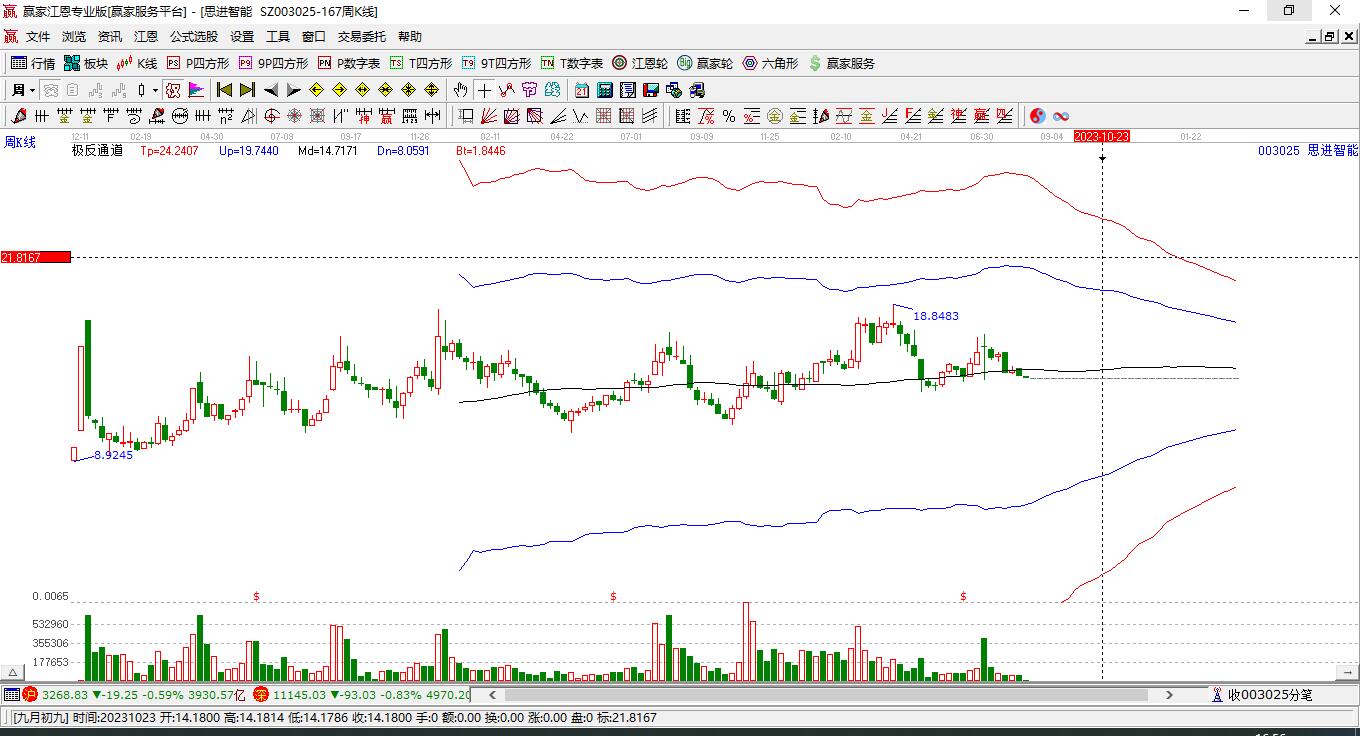Select the hand pan tool
This screenshot has width=1360, height=736.
point(460,90)
